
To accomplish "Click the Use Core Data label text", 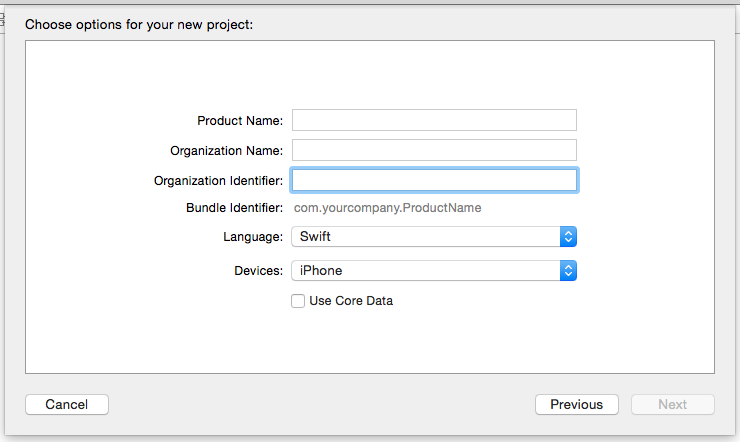I will click(351, 301).
